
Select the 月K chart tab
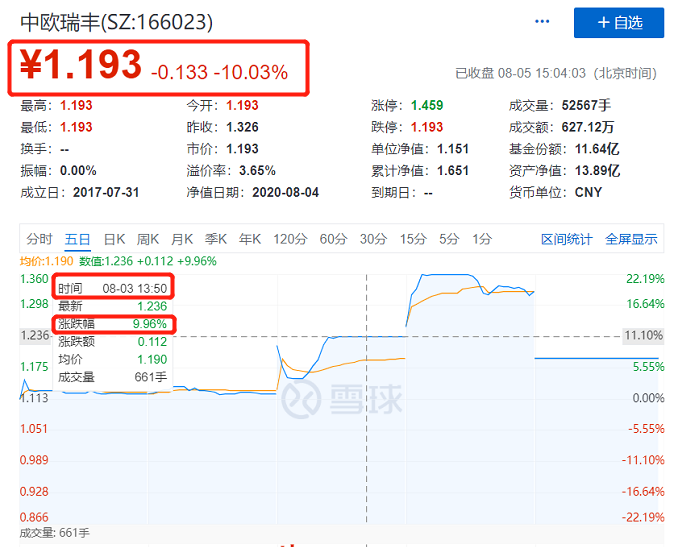point(182,239)
